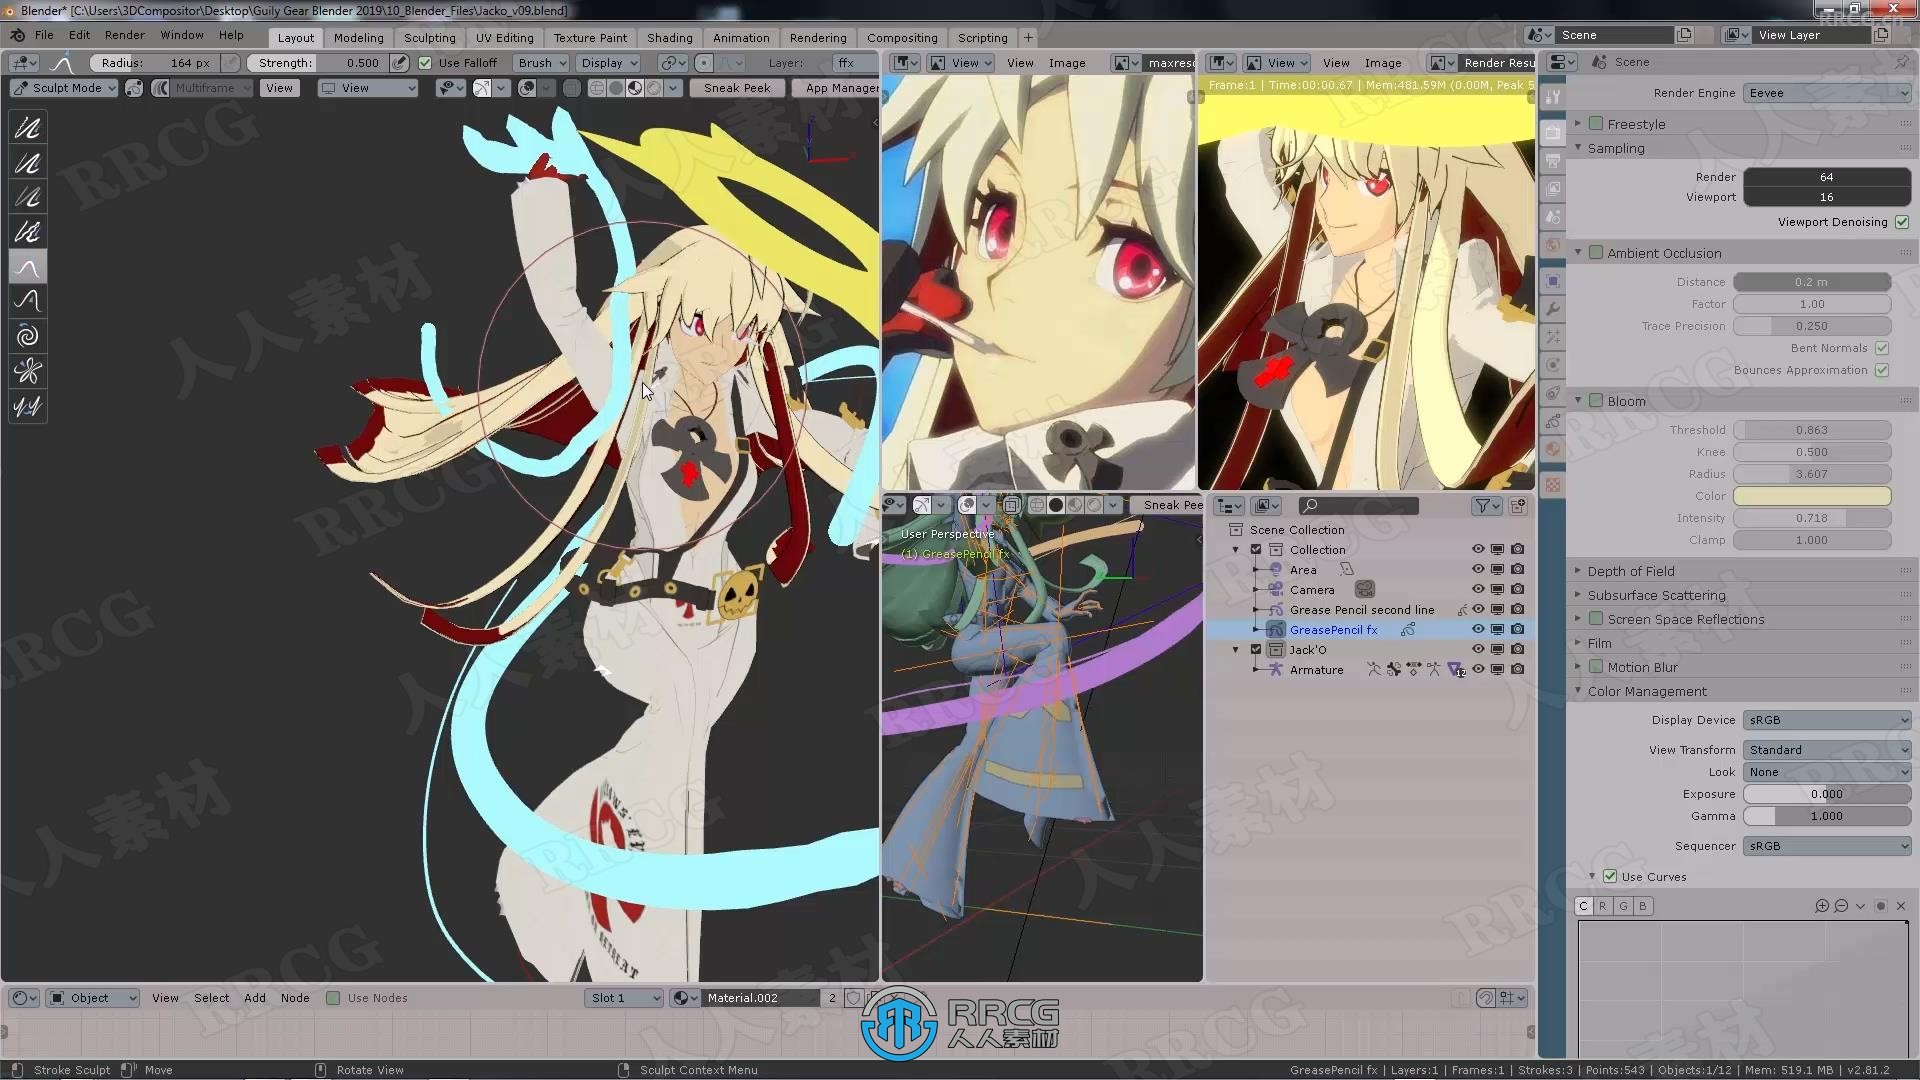The width and height of the screenshot is (1920, 1080).
Task: Toggle the Jack'O collection exclude checkbox
Action: [x=1257, y=649]
